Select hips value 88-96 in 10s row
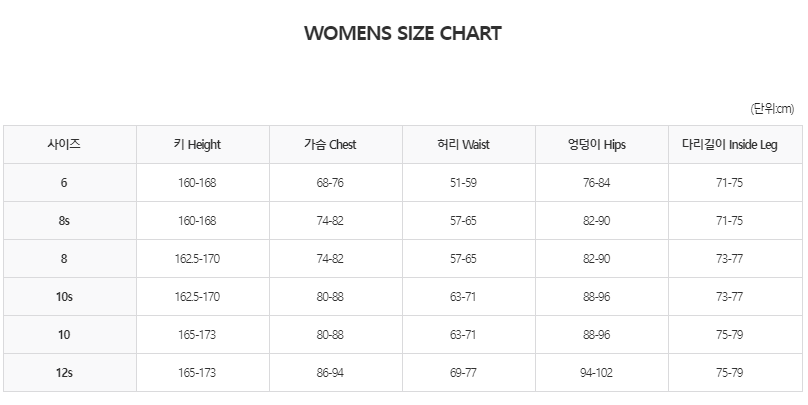 tap(596, 297)
